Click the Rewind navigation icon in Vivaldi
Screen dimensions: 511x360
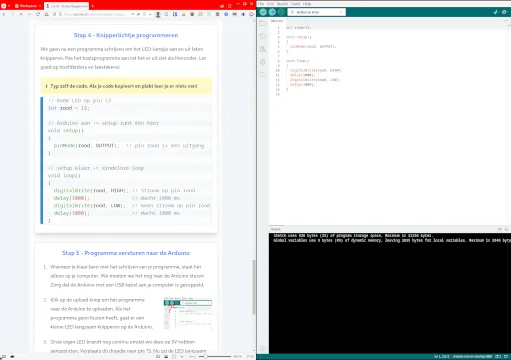[x=21, y=14]
